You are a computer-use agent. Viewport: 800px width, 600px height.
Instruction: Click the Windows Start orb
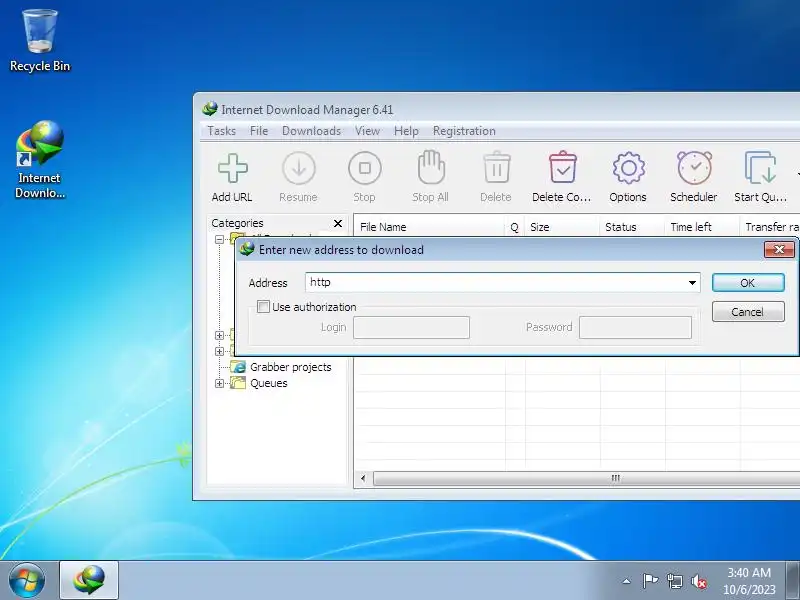(x=27, y=580)
